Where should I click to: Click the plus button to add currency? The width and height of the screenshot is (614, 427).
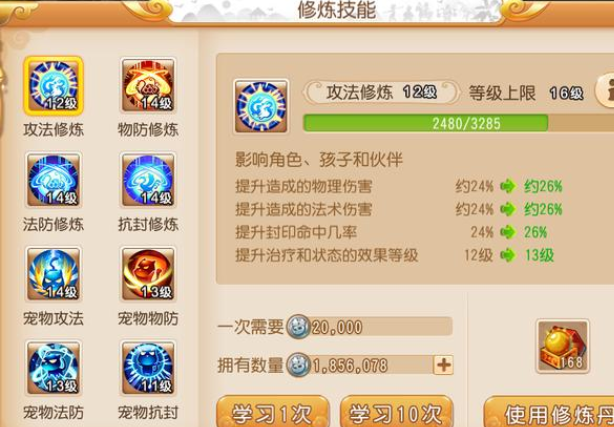(x=443, y=365)
